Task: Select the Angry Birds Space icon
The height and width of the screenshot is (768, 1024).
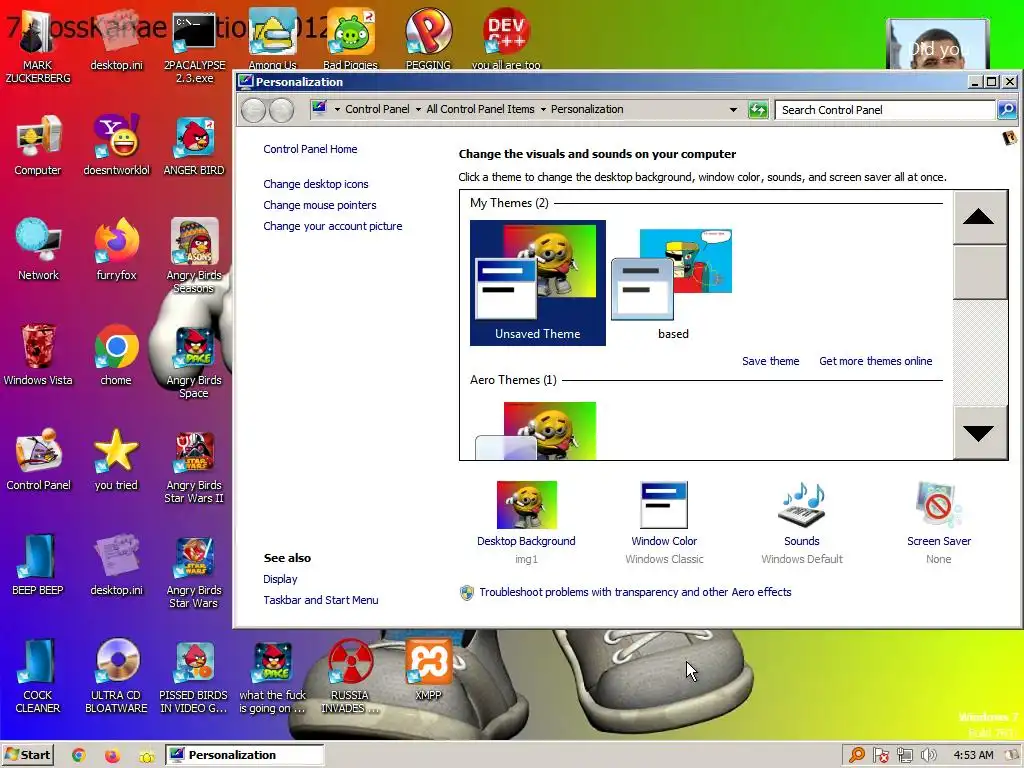Action: [194, 361]
